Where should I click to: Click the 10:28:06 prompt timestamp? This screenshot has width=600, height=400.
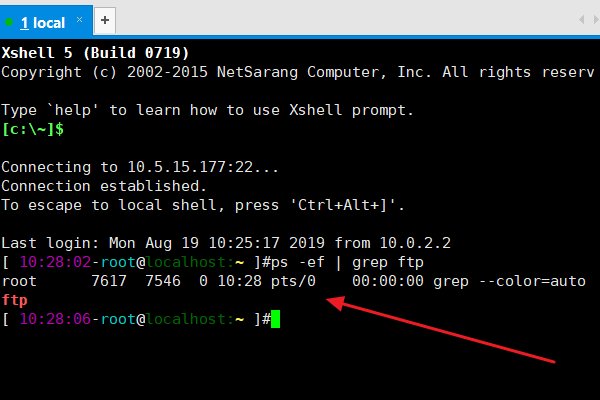52,319
